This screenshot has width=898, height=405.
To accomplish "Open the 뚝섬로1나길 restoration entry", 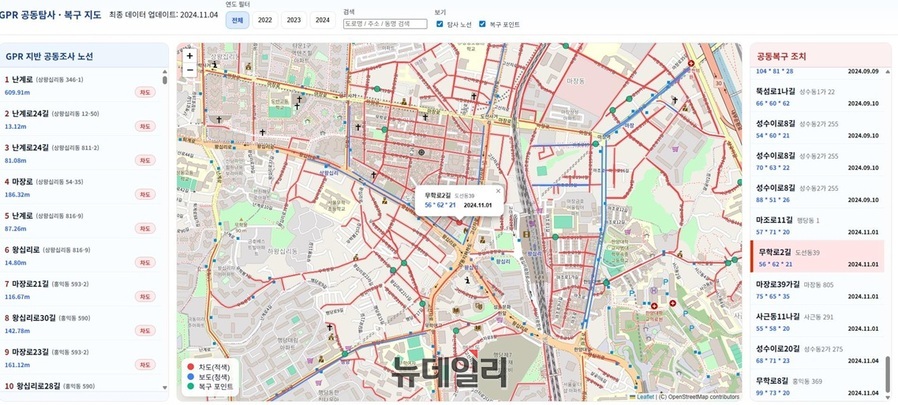I will (818, 97).
